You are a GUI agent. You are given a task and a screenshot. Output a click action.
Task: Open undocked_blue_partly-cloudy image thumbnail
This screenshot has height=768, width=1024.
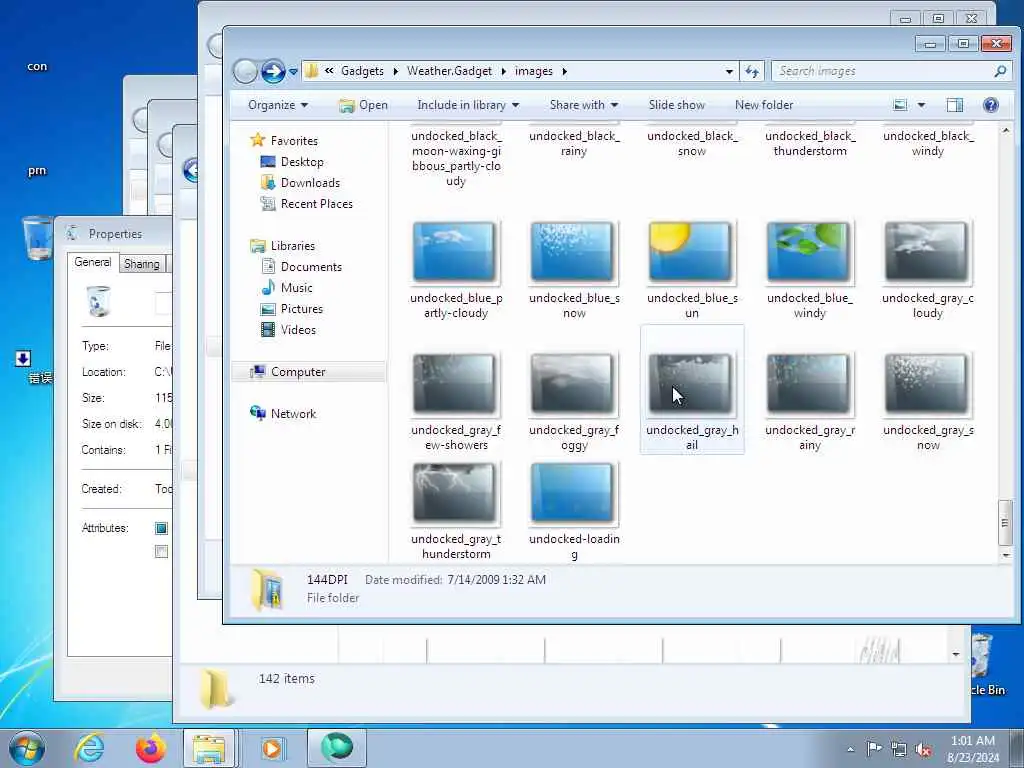(455, 252)
